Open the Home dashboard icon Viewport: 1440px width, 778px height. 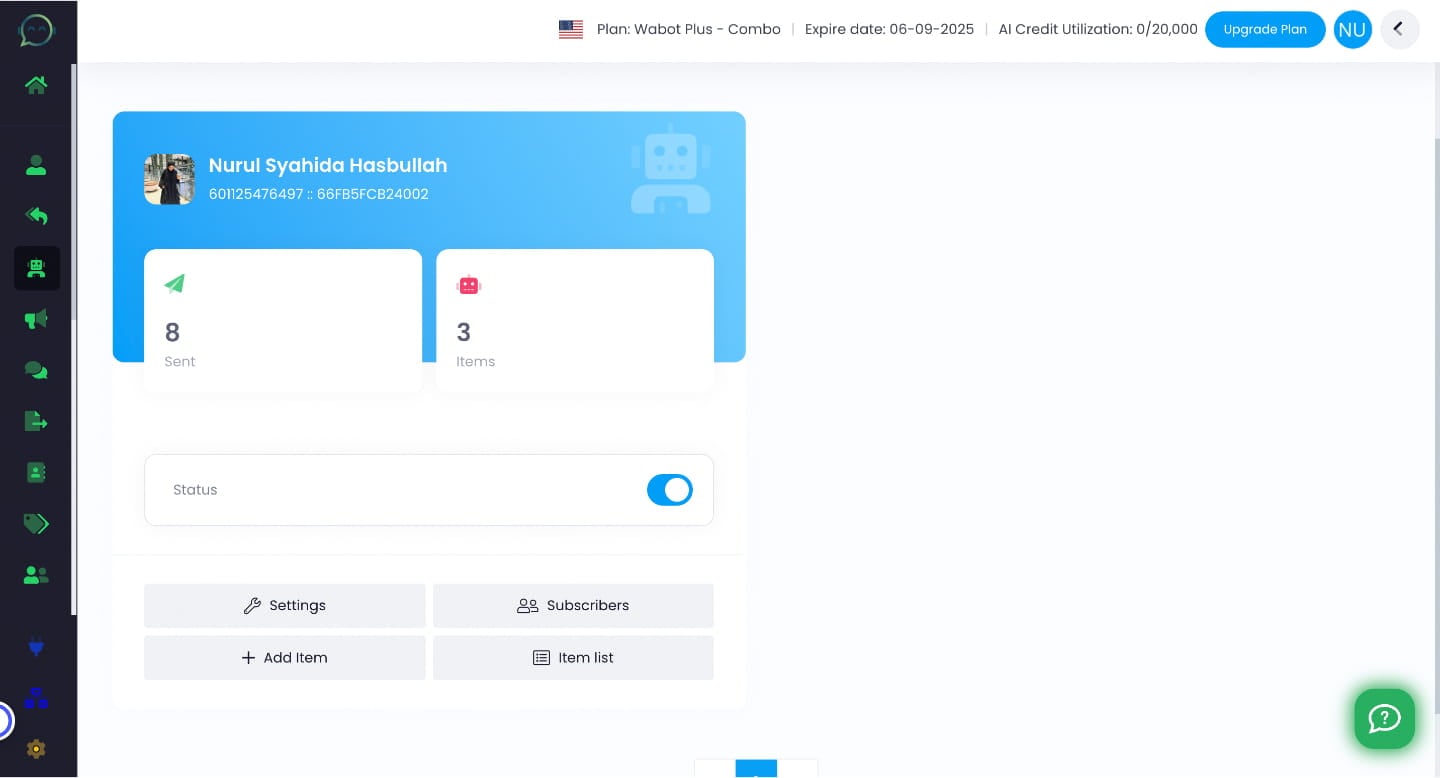coord(36,85)
